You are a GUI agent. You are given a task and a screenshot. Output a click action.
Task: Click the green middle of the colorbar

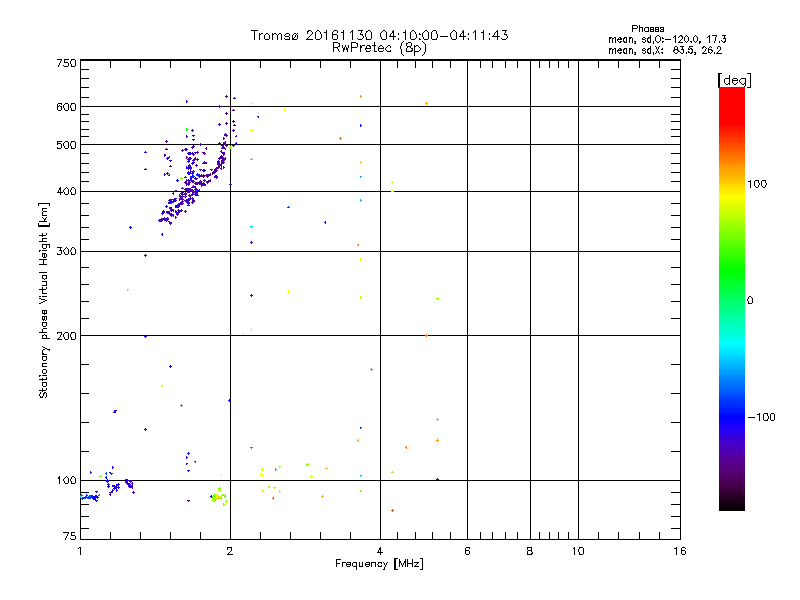point(732,270)
